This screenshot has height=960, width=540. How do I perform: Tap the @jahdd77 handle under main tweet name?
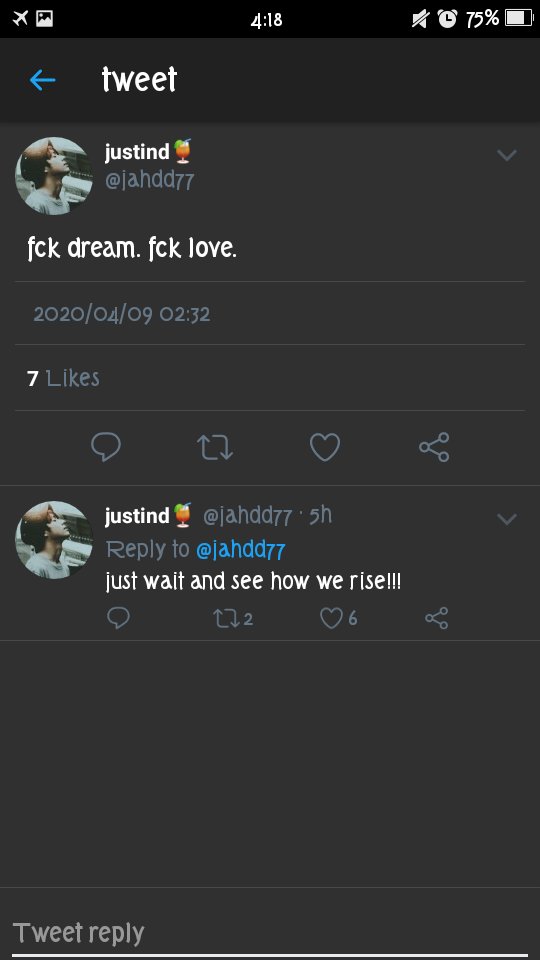point(149,181)
